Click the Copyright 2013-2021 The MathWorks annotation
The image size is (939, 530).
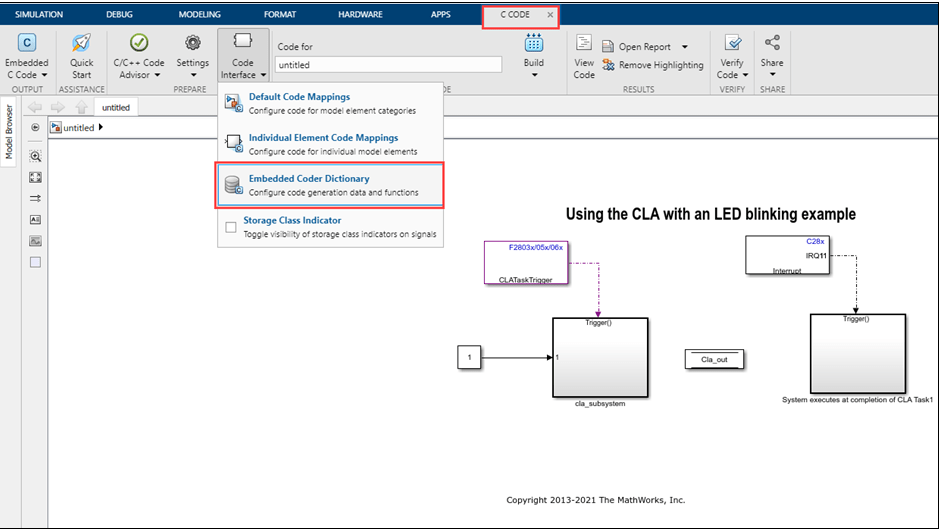coord(595,500)
